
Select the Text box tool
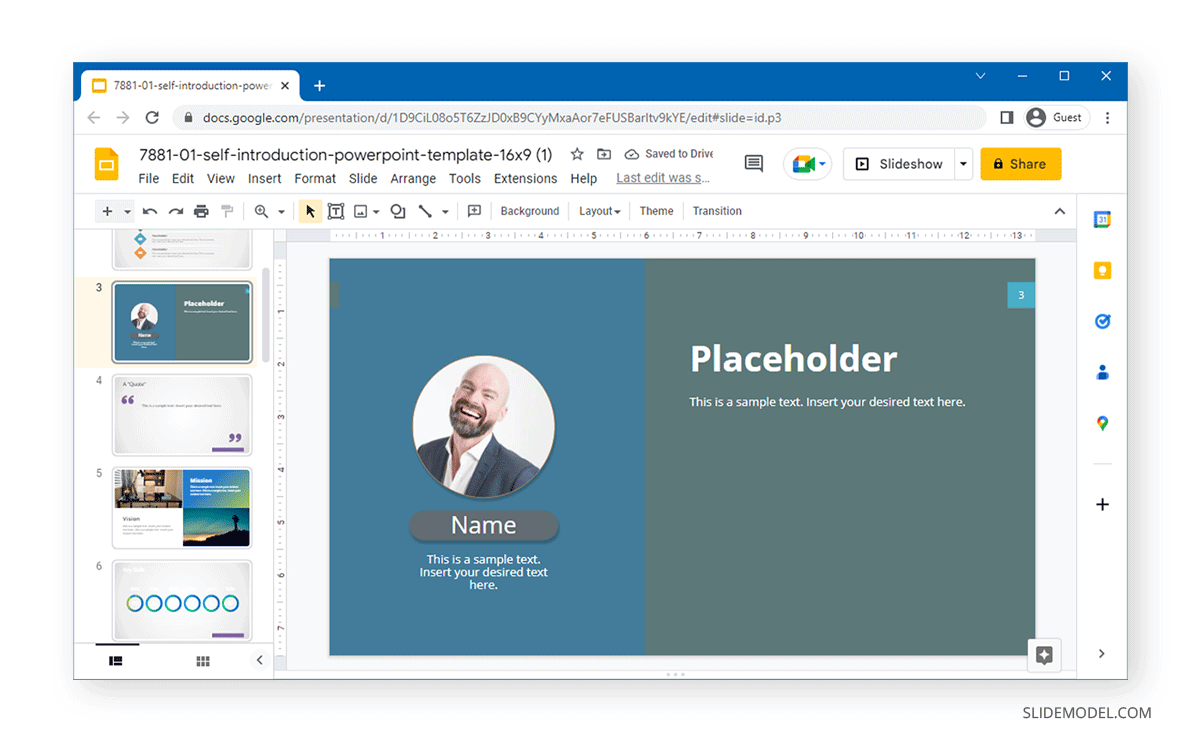[x=336, y=211]
